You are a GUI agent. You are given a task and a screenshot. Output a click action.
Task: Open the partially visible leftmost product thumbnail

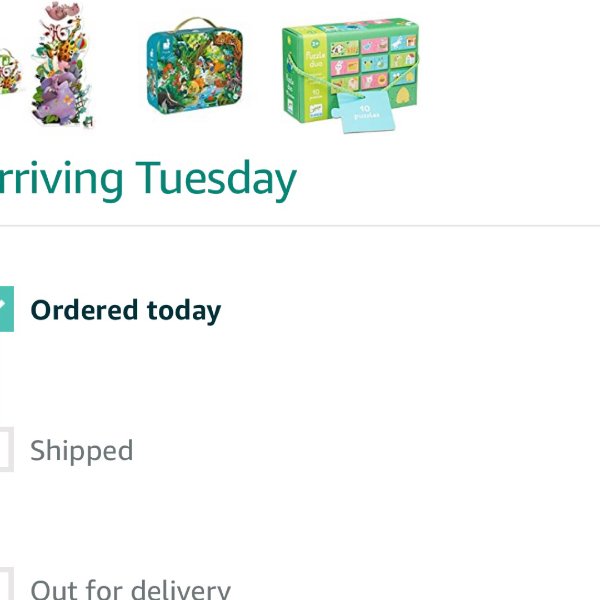10,72
